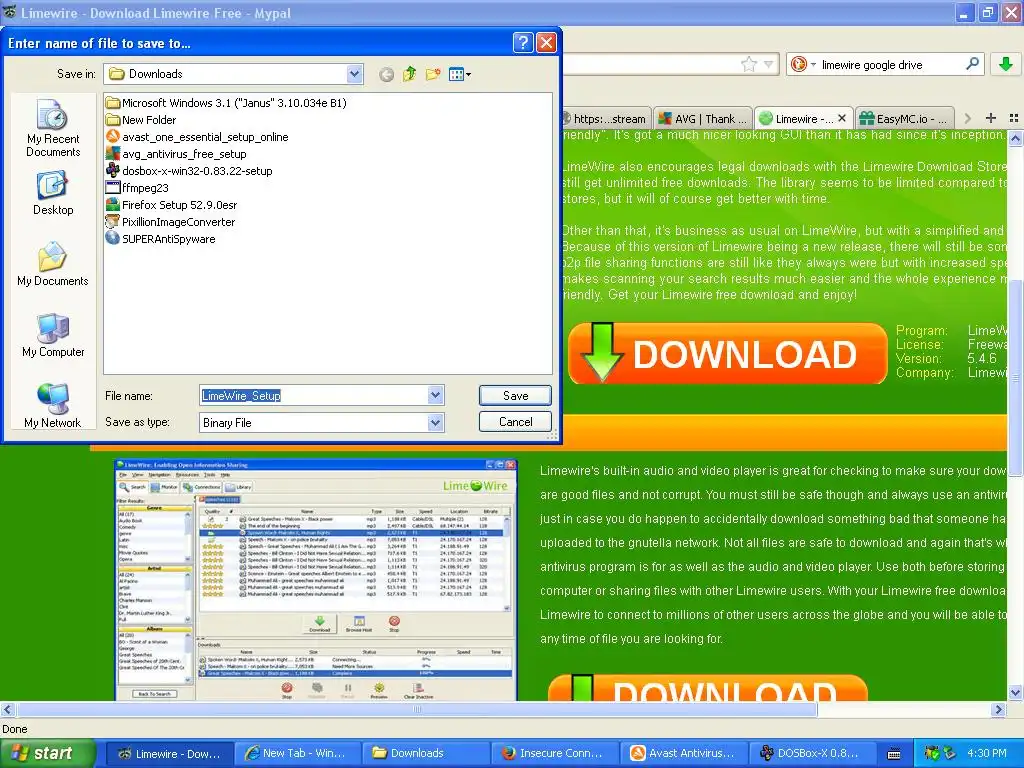This screenshot has height=768, width=1024.
Task: Open address bar history dropdown in Mypal
Action: pyautogui.click(x=769, y=64)
